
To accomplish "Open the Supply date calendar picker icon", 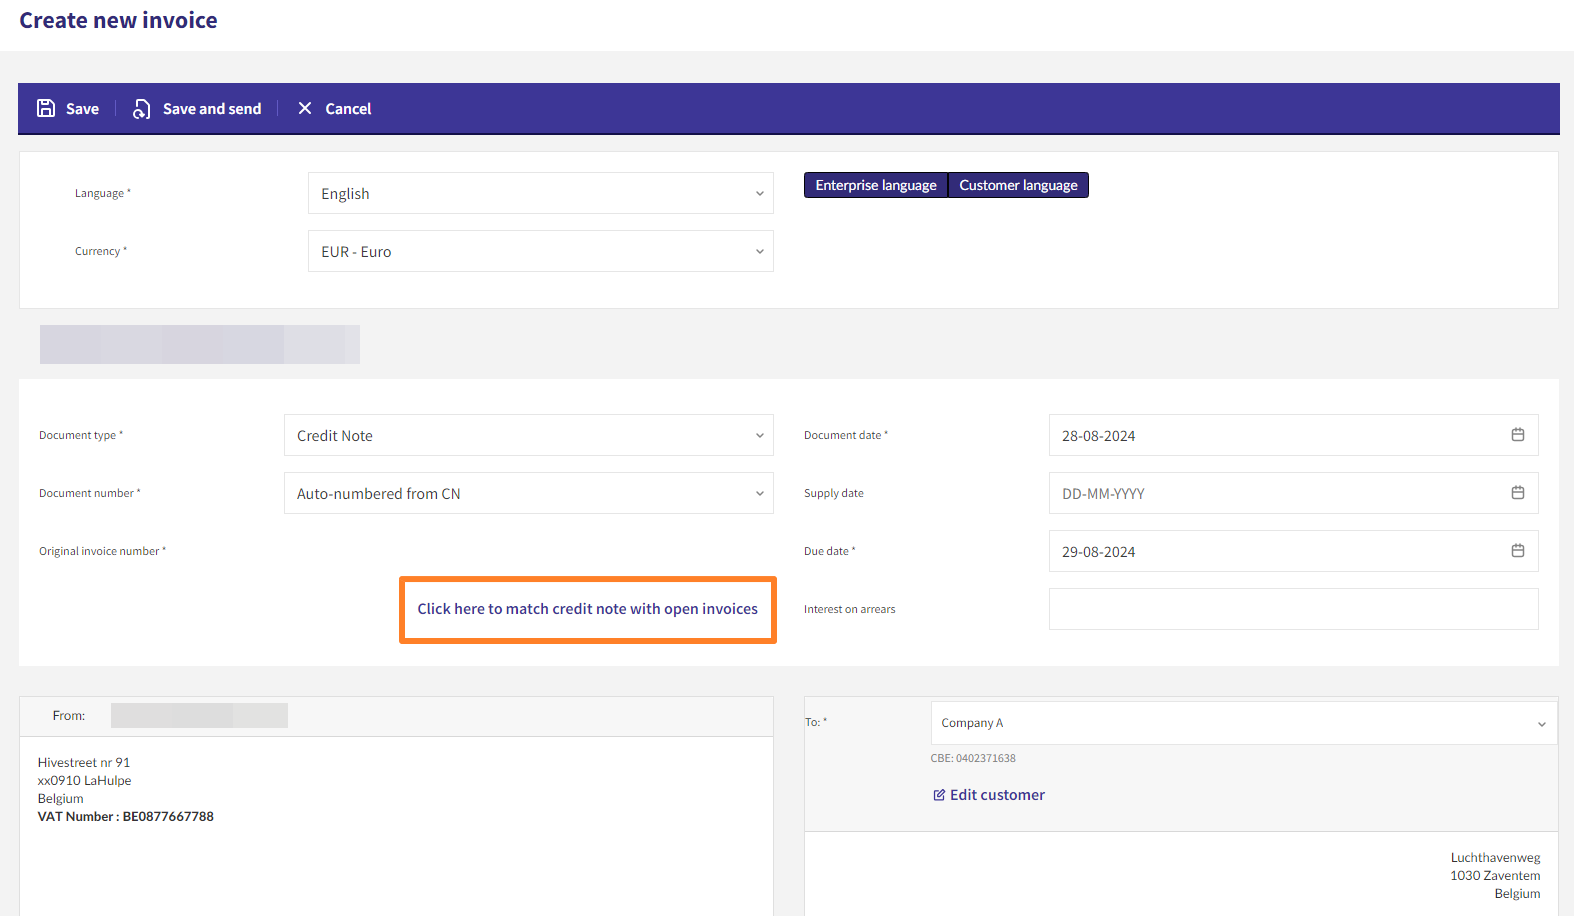I will click(x=1518, y=493).
